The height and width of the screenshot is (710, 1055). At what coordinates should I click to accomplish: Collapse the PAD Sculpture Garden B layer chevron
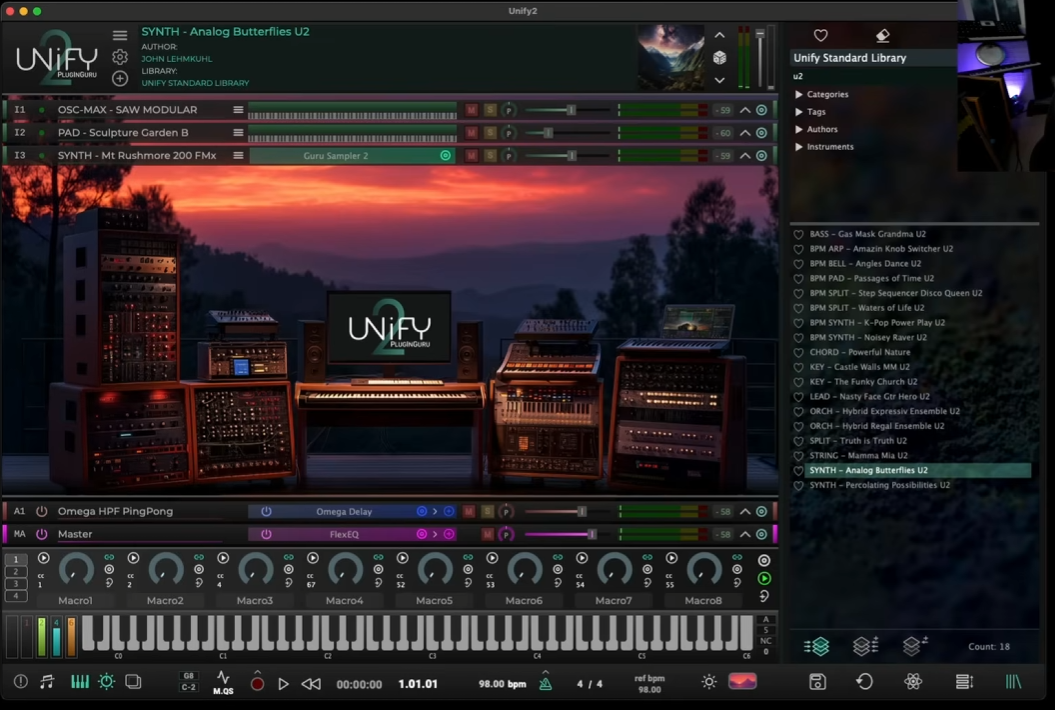point(745,133)
